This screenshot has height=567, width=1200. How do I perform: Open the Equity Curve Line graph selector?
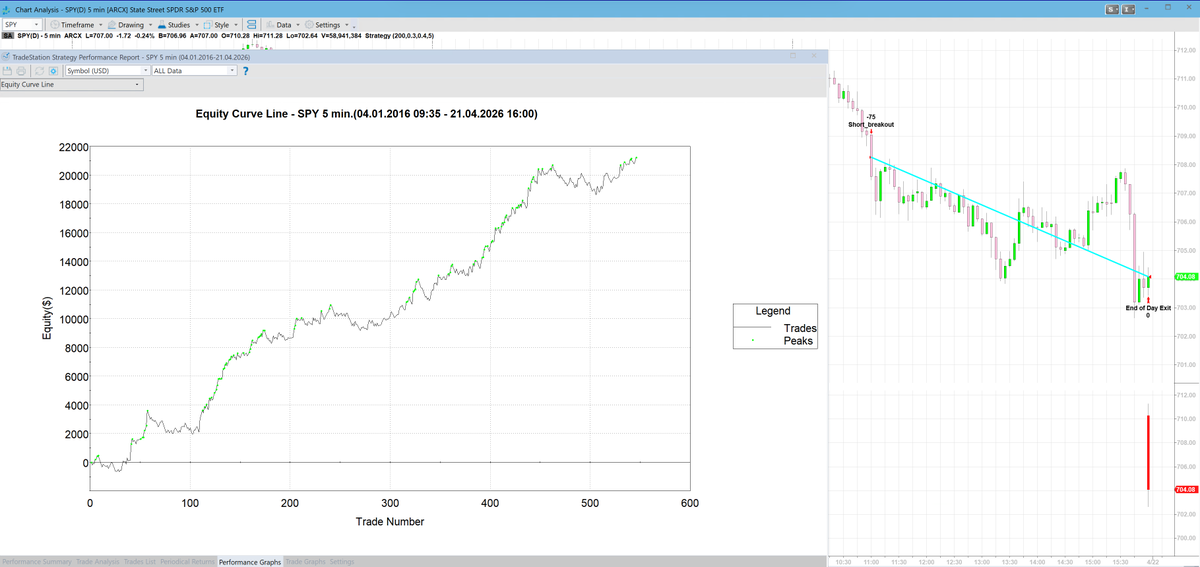pyautogui.click(x=71, y=85)
